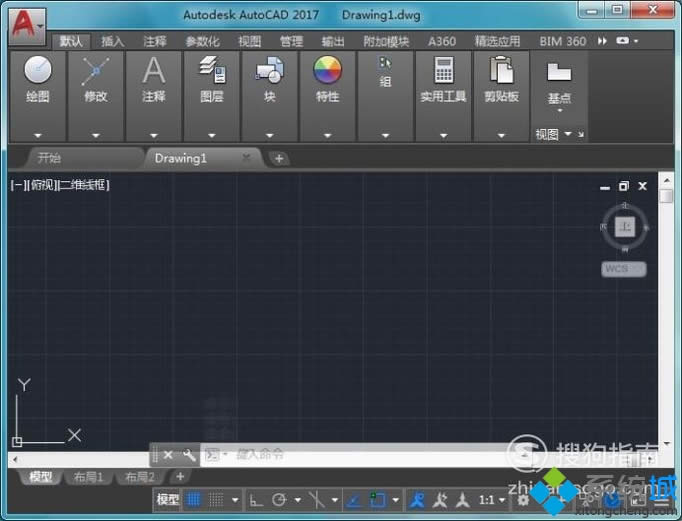This screenshot has width=682, height=521.
Task: Click the red A application menu button
Action: click(x=26, y=26)
